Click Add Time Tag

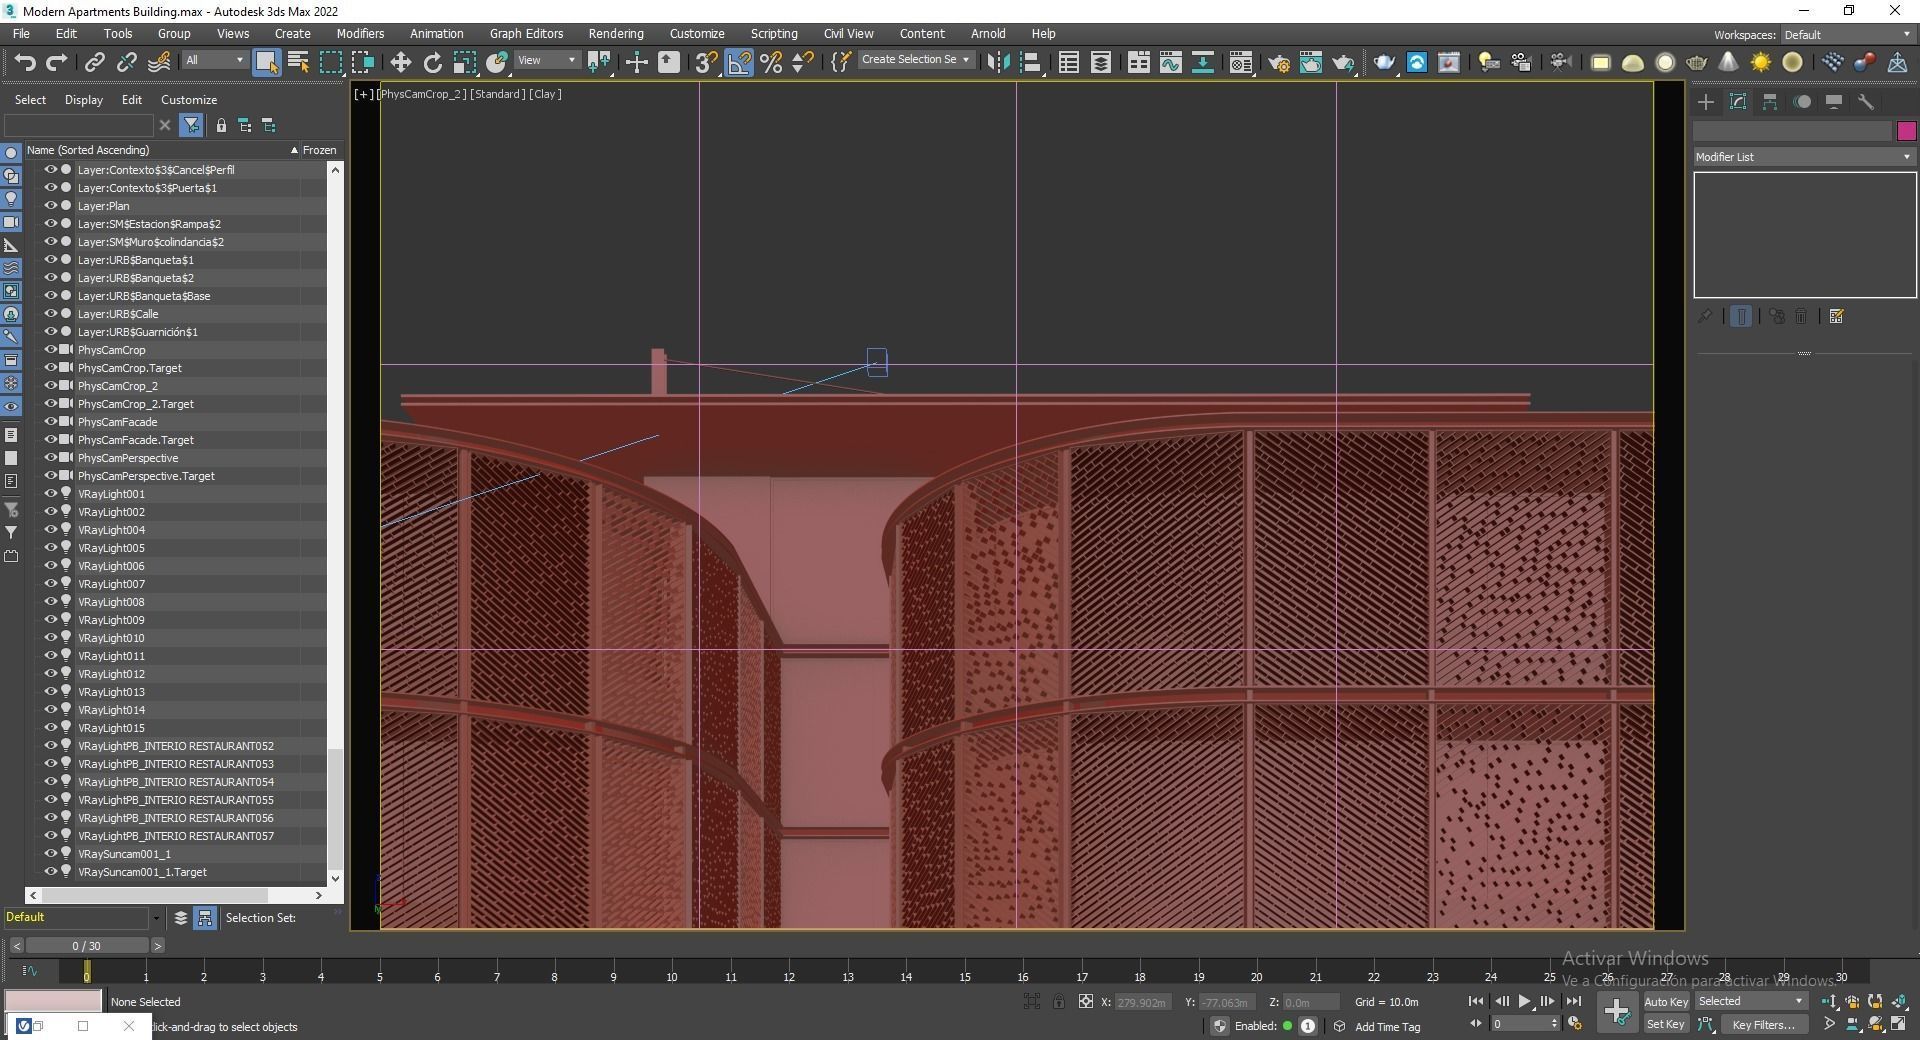pos(1387,1027)
